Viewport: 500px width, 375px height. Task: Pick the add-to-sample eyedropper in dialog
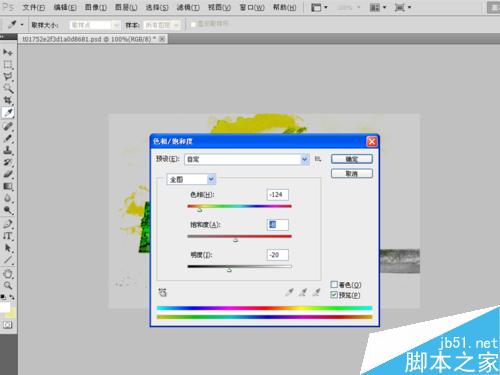[303, 292]
